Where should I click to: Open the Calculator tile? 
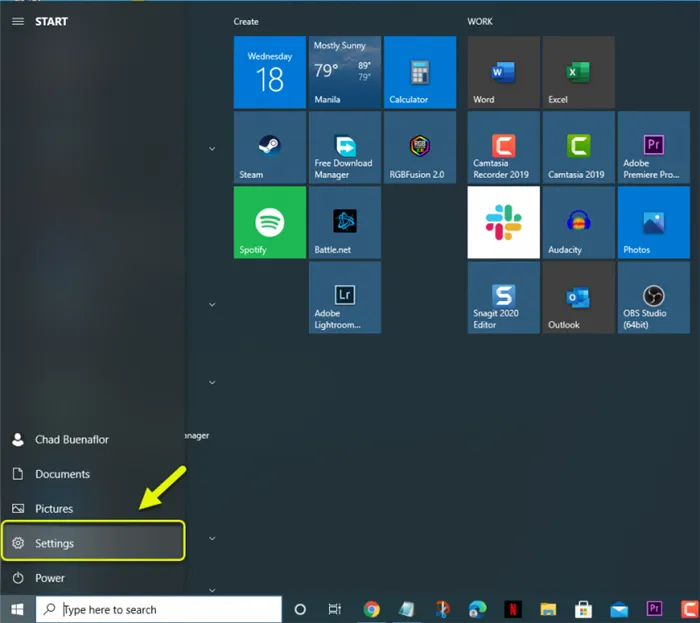(420, 72)
